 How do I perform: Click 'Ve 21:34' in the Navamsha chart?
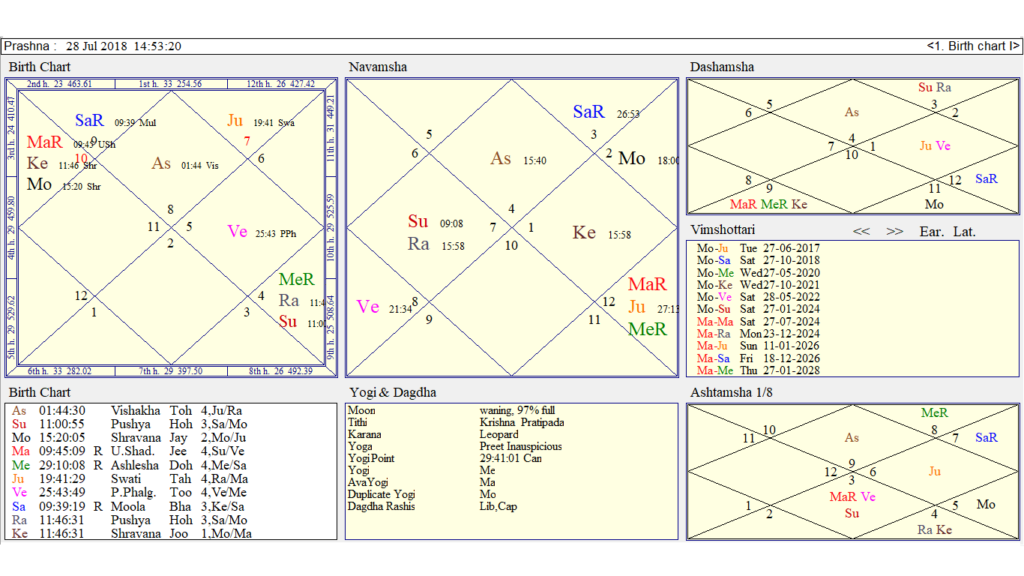pyautogui.click(x=385, y=307)
